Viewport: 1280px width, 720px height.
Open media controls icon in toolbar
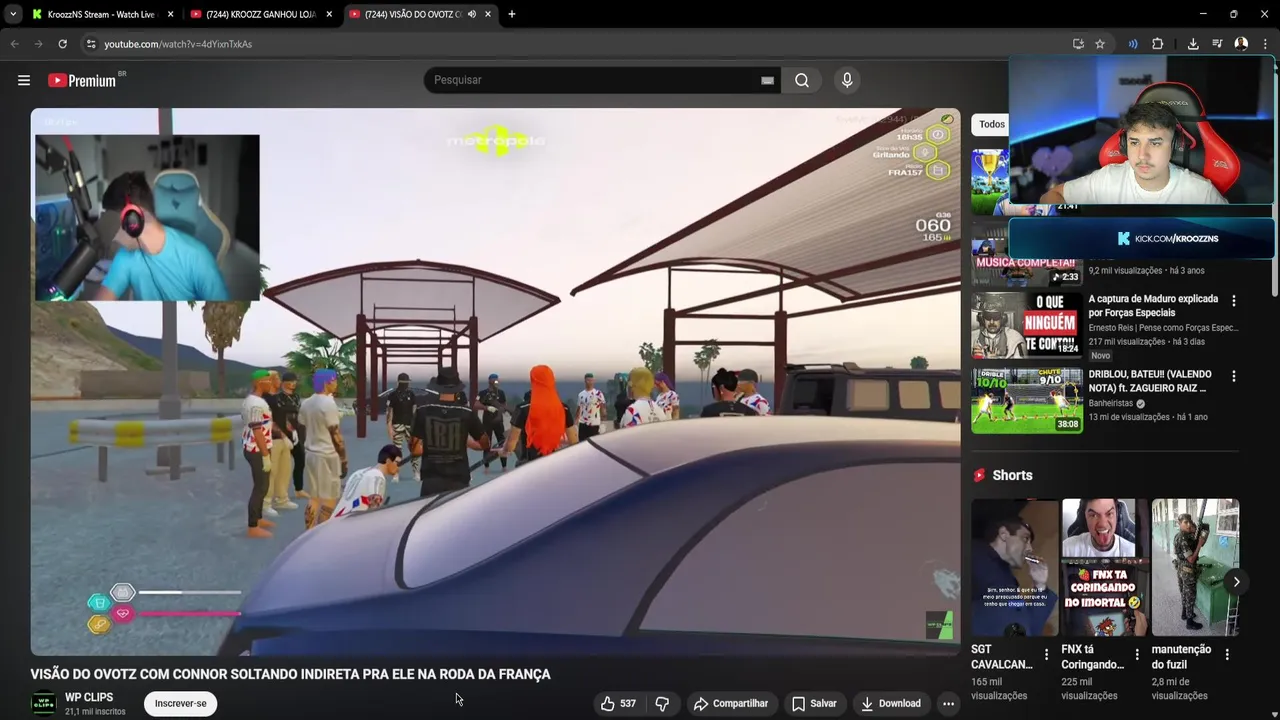[x=1217, y=44]
